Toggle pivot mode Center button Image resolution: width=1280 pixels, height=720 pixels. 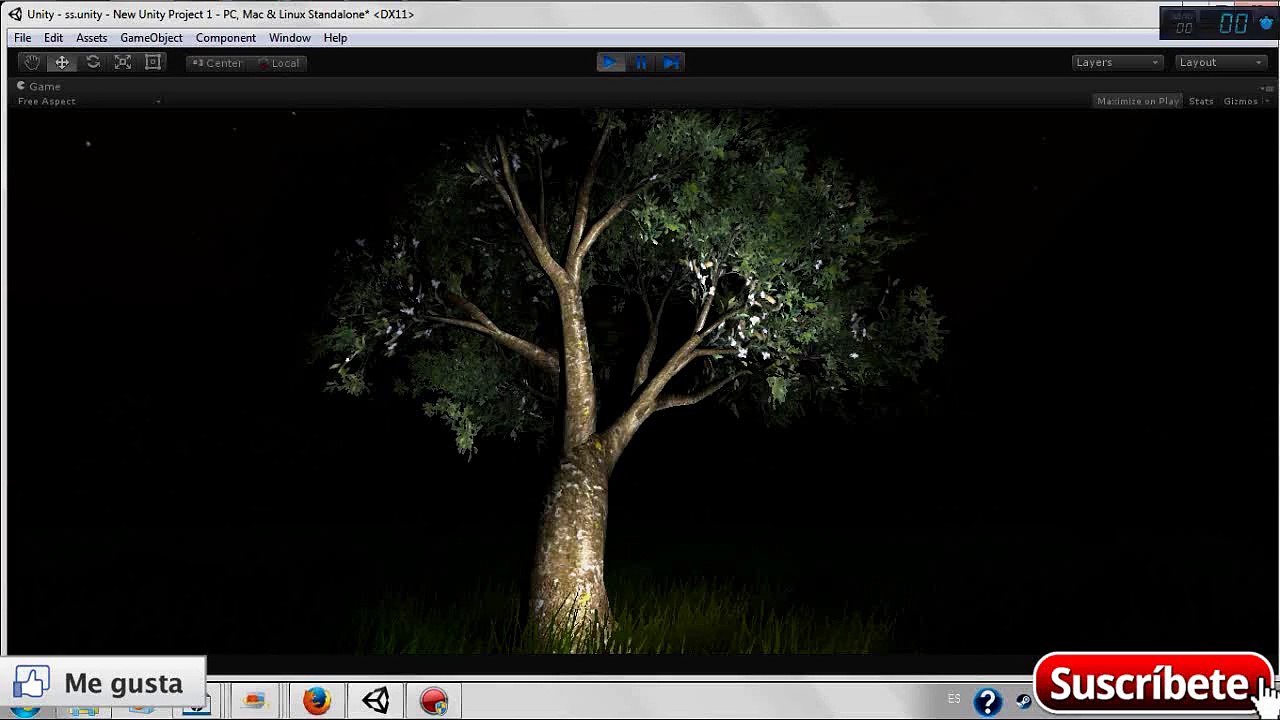(x=217, y=63)
